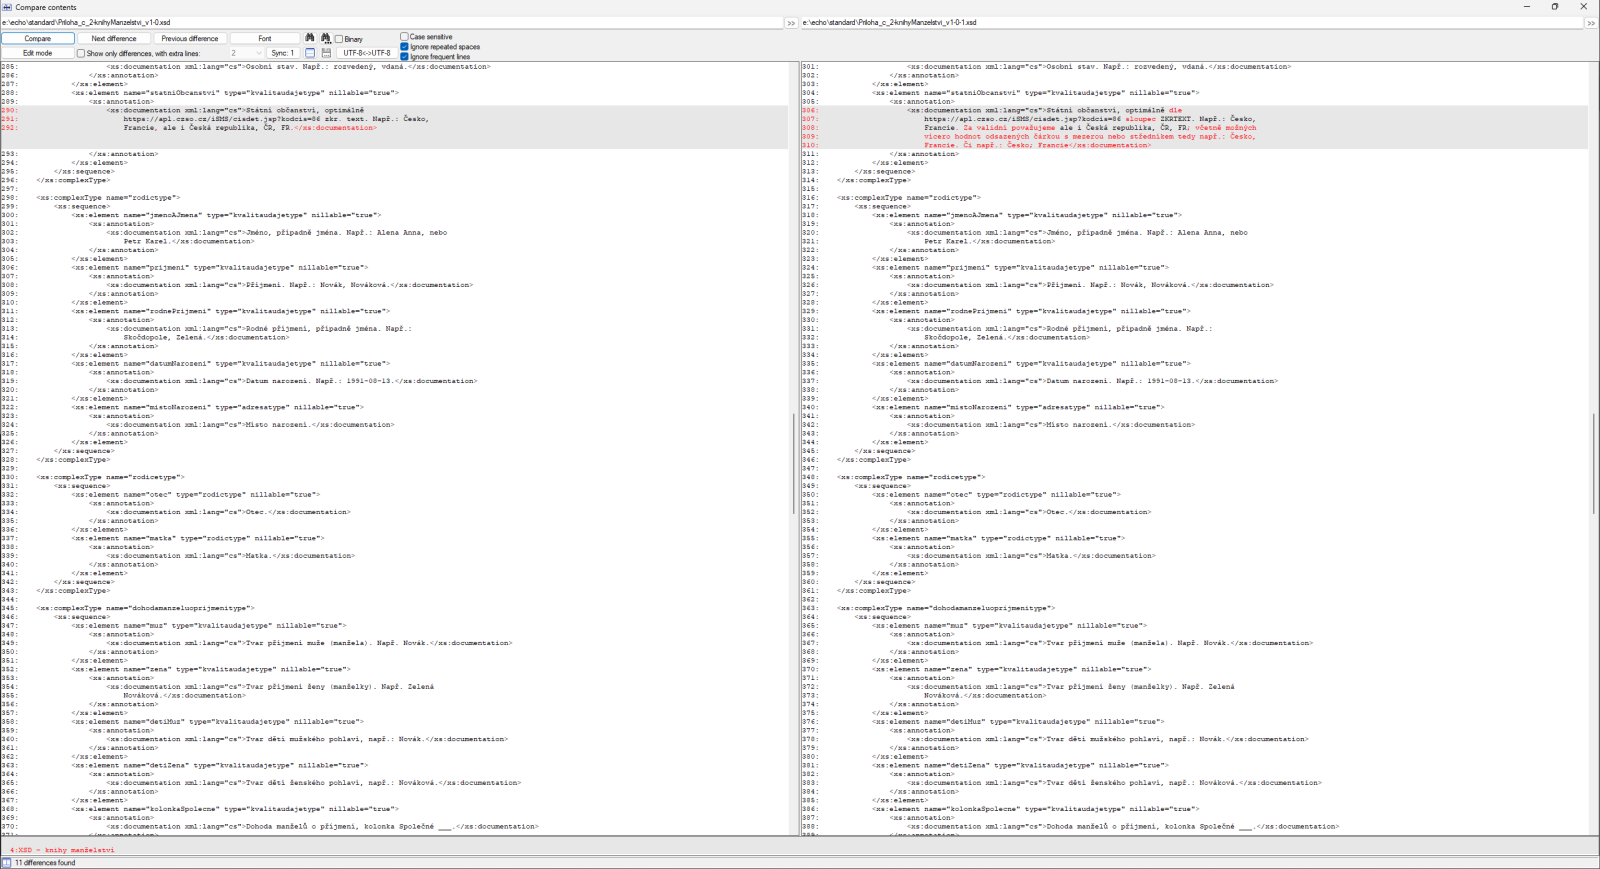Click the save diskette icon
Viewport: 1600px width, 869px height.
click(326, 53)
